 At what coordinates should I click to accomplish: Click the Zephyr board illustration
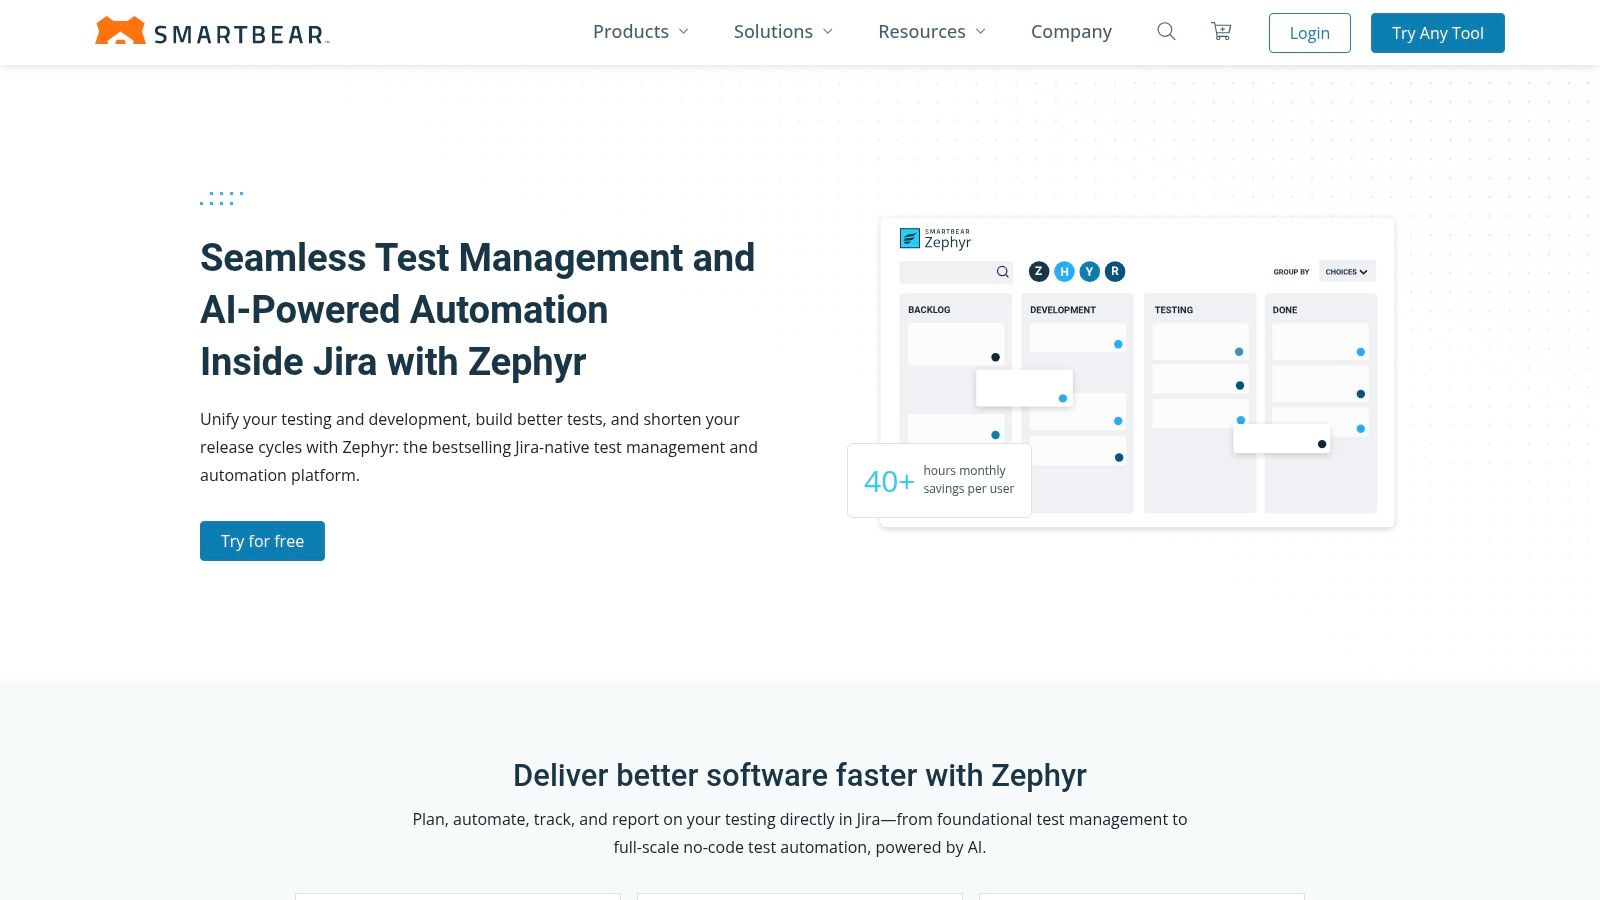[1122, 372]
